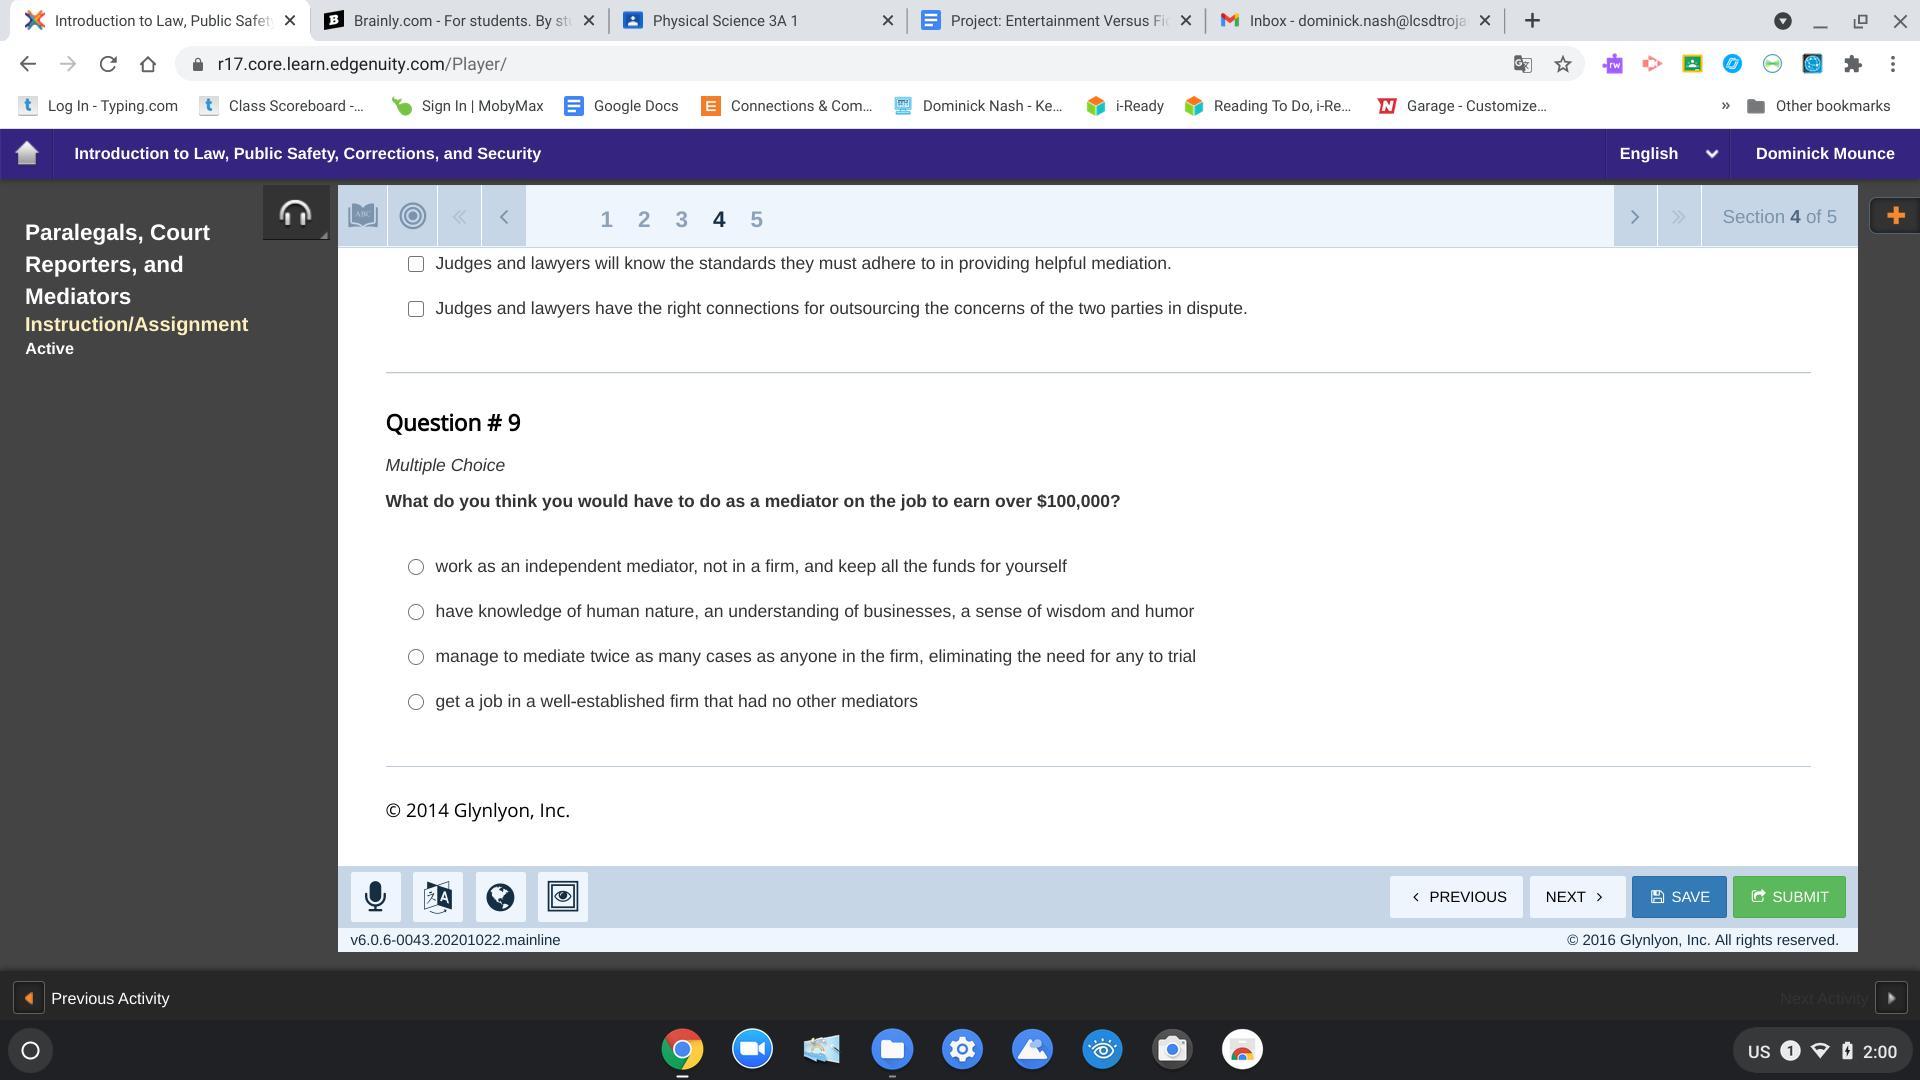Click the target objectives icon

pyautogui.click(x=412, y=217)
